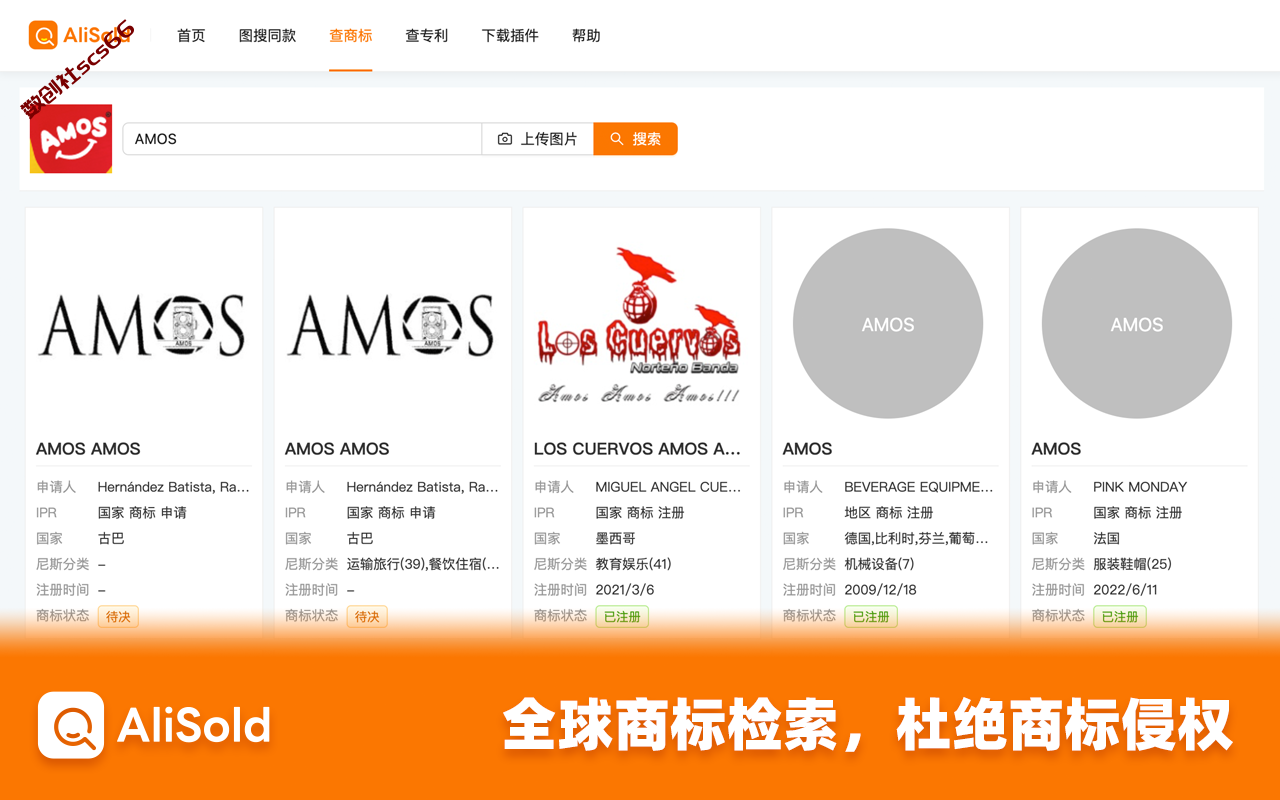Open the 首页 home tab
Screen dimensions: 1280x800
click(x=191, y=36)
